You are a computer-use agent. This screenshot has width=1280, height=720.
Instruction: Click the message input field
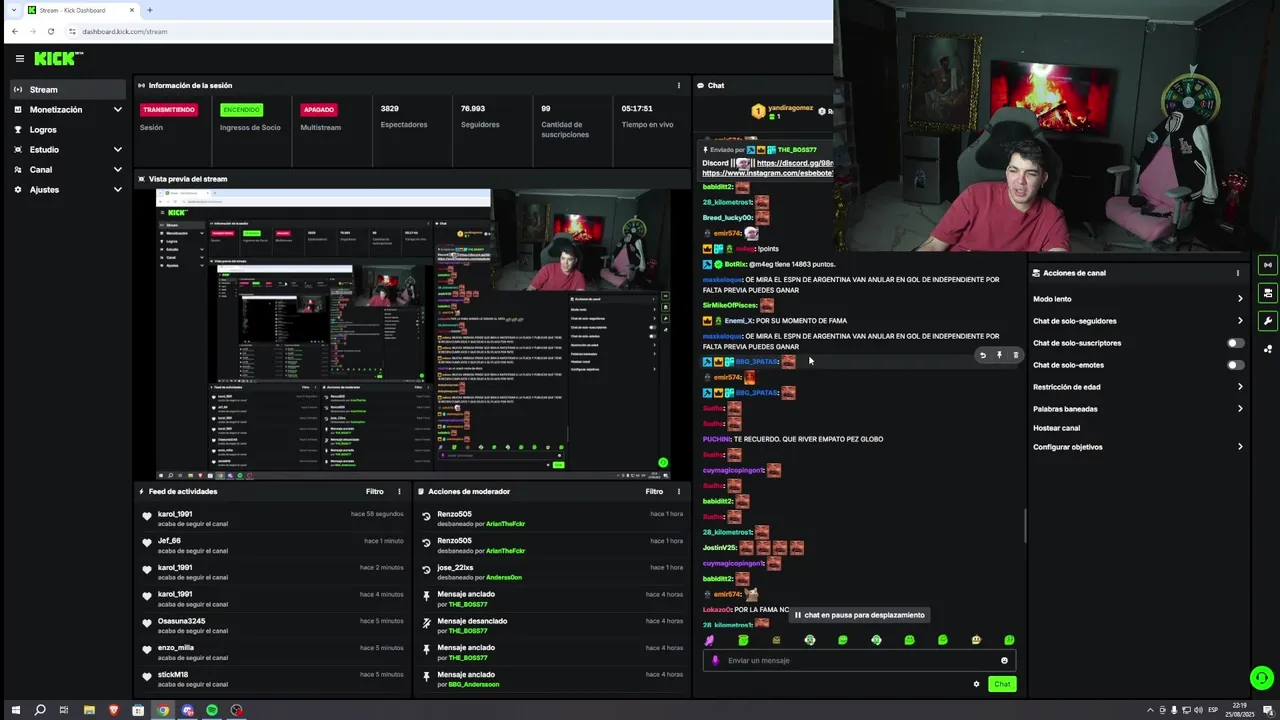click(858, 660)
